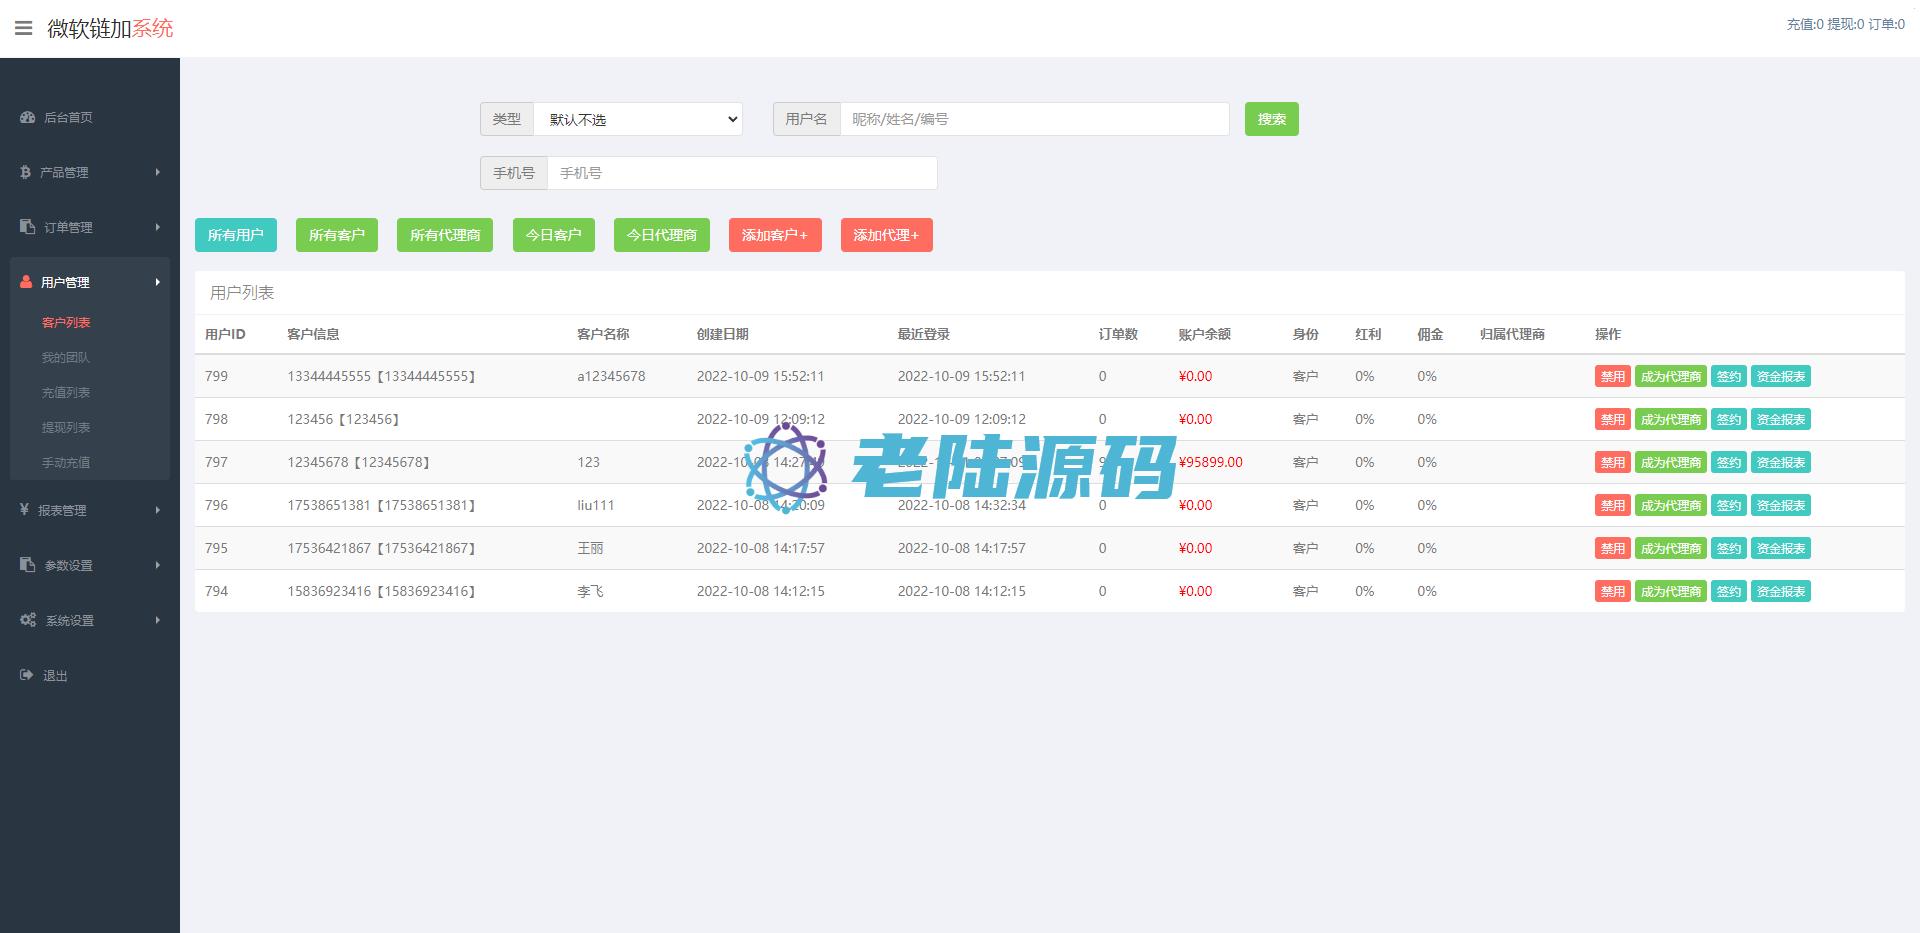This screenshot has height=933, width=1920.
Task: Click the sign-out icon beside 退出
Action: pos(27,675)
